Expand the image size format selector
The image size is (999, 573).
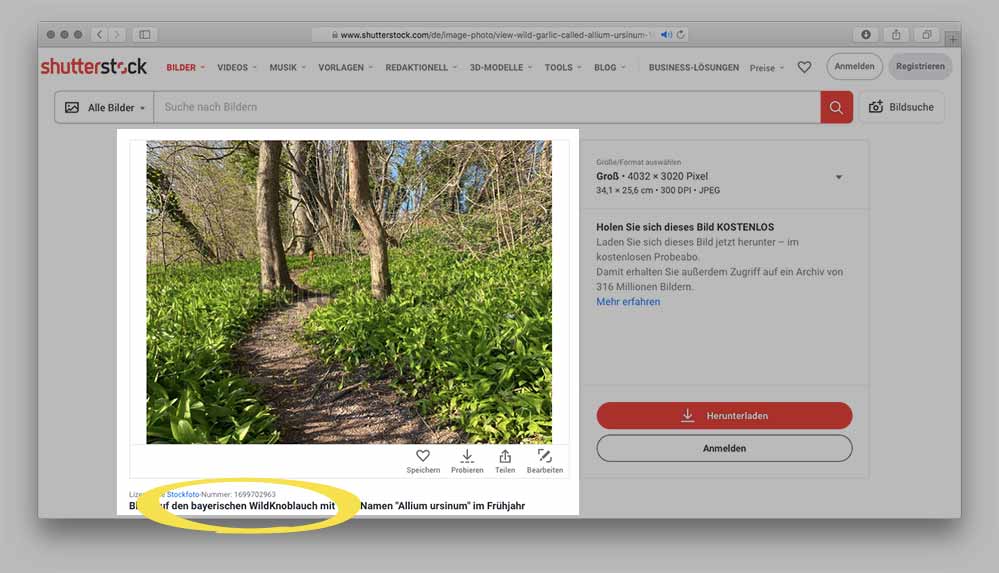pyautogui.click(x=838, y=177)
